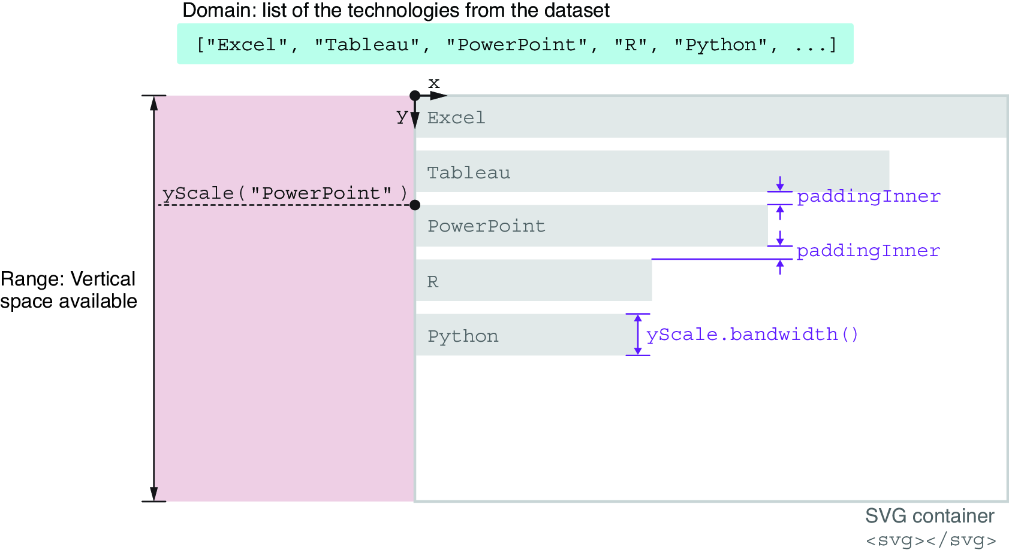This screenshot has width=1009, height=550.
Task: Click the <svg></svg> code text
Action: point(930,540)
